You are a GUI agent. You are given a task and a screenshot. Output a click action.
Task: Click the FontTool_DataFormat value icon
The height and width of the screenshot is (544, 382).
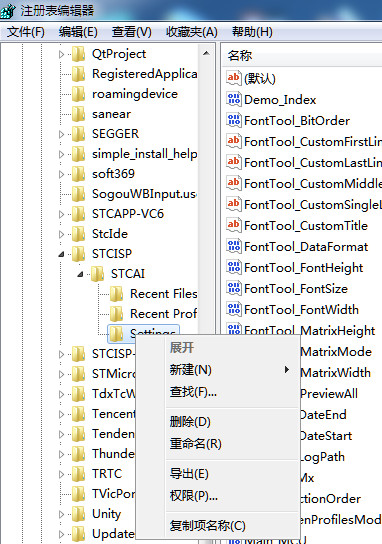pos(234,246)
